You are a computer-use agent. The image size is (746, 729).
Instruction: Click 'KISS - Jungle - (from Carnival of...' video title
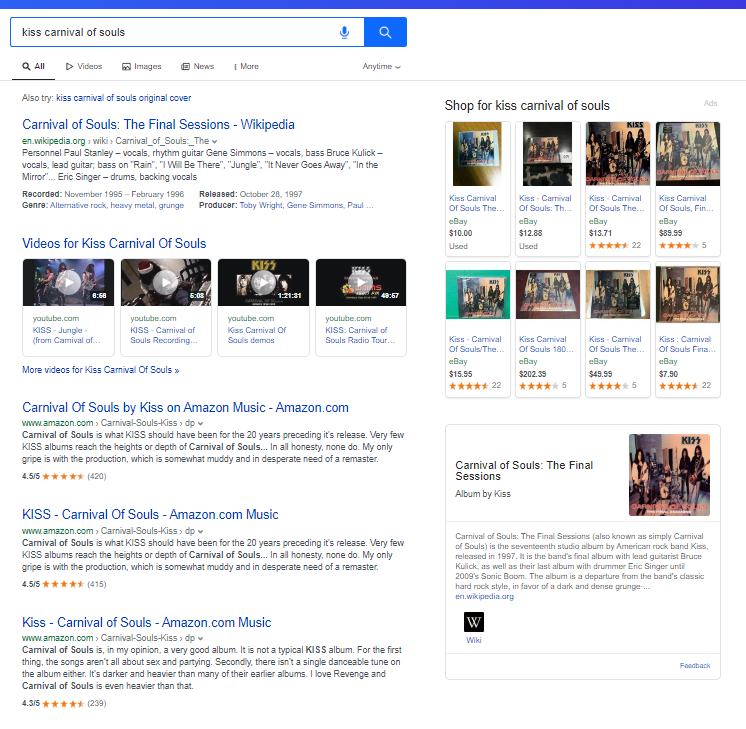[x=67, y=335]
